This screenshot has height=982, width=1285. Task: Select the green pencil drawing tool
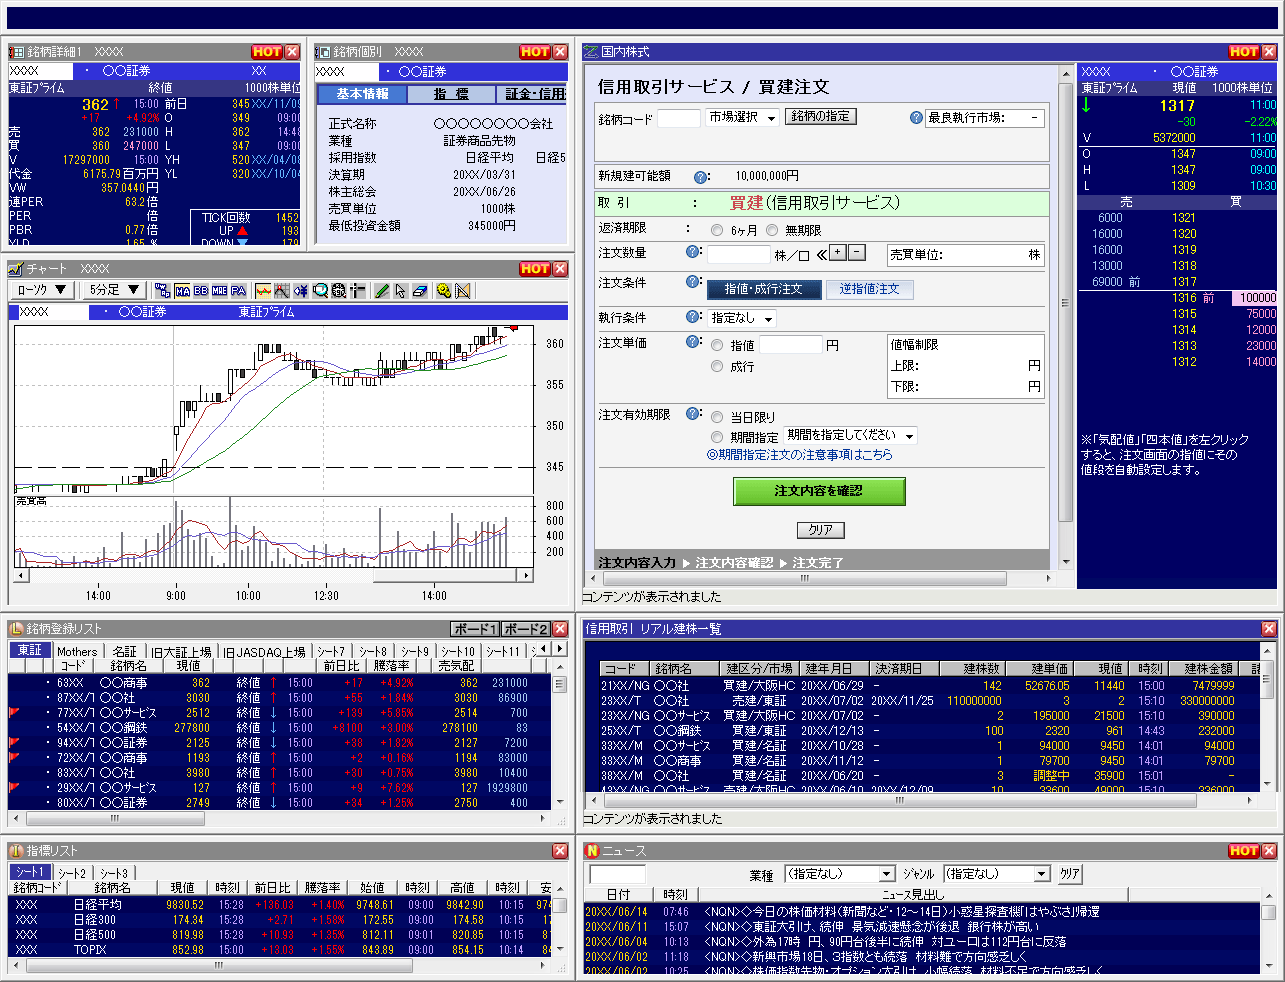(x=382, y=291)
